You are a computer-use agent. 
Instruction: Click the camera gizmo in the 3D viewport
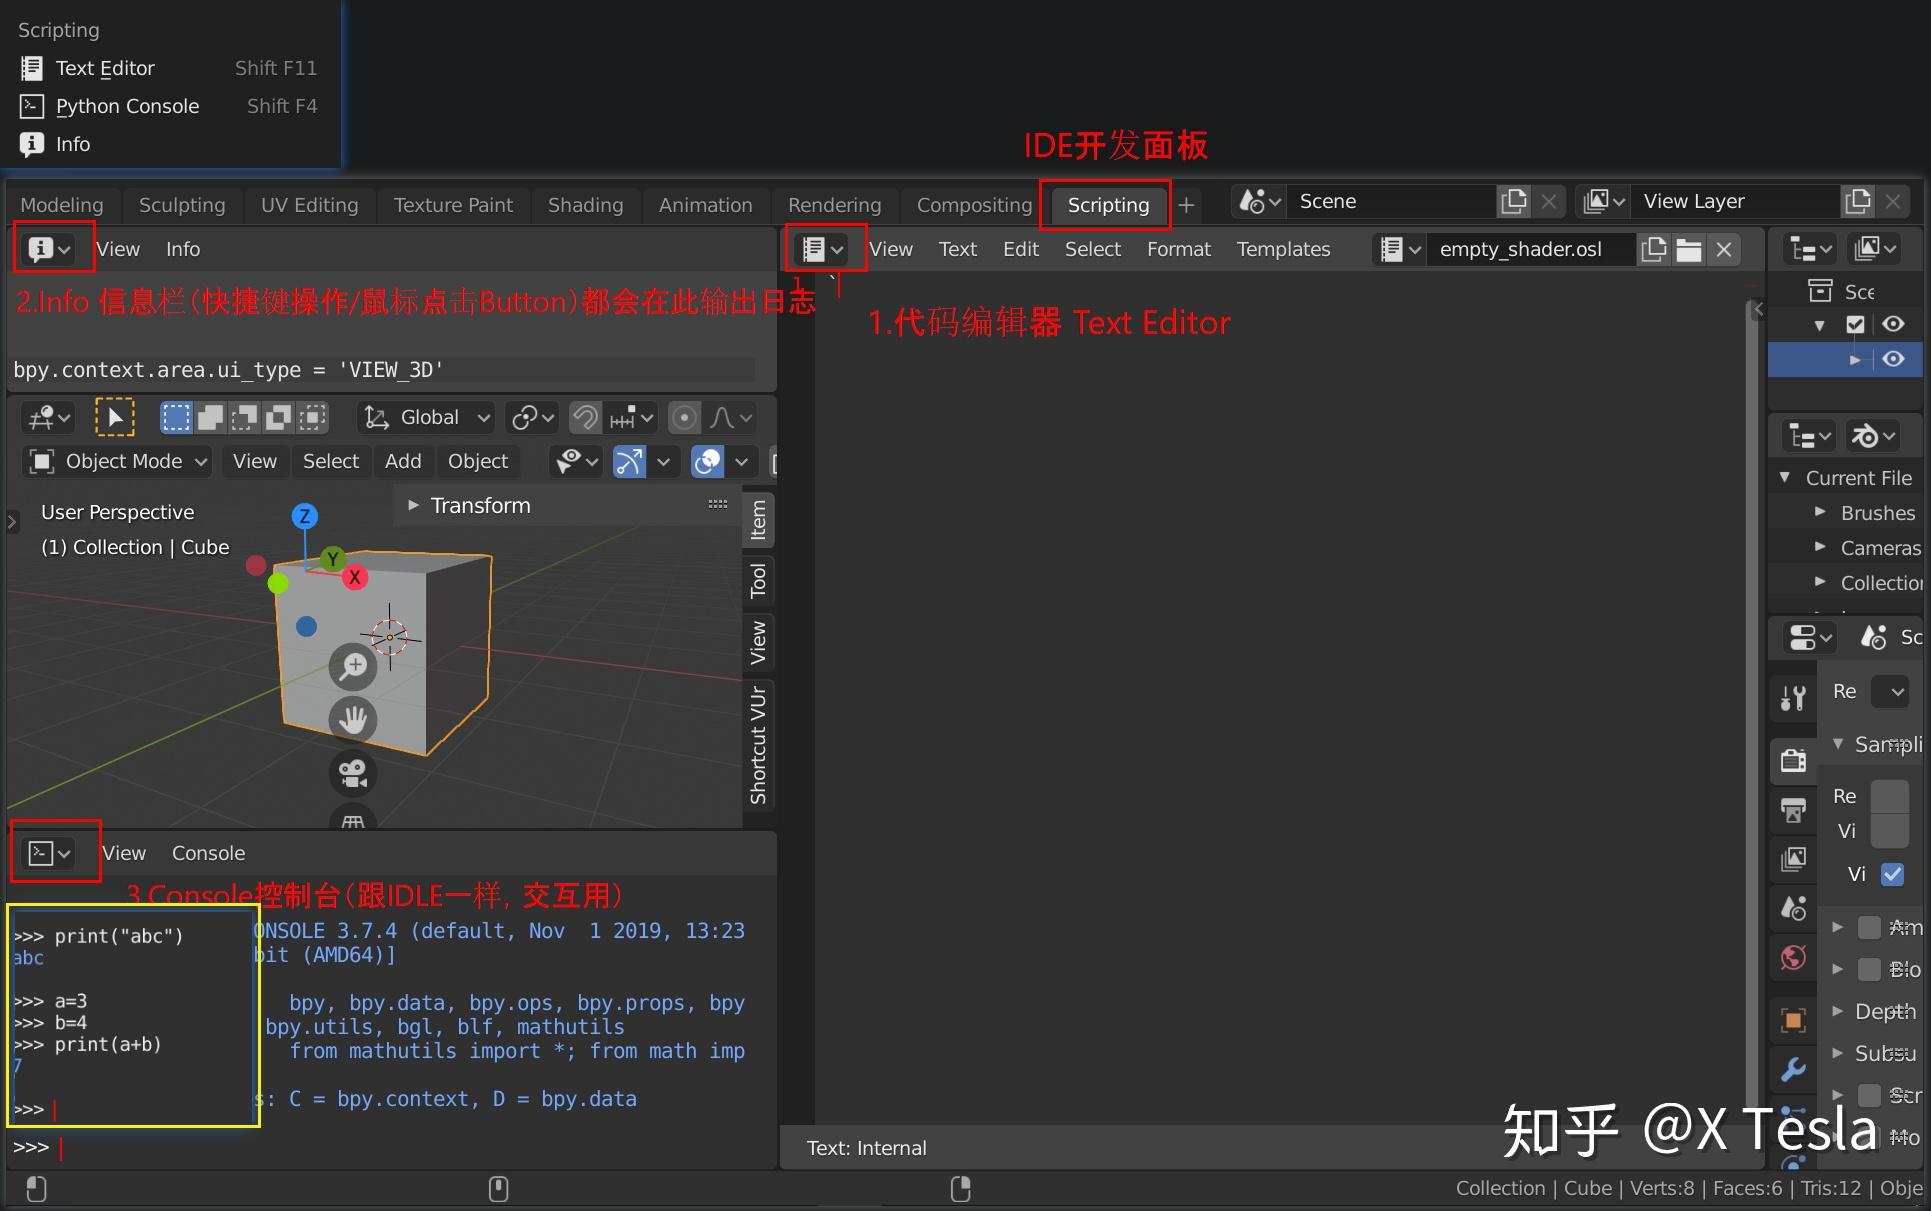pos(352,772)
